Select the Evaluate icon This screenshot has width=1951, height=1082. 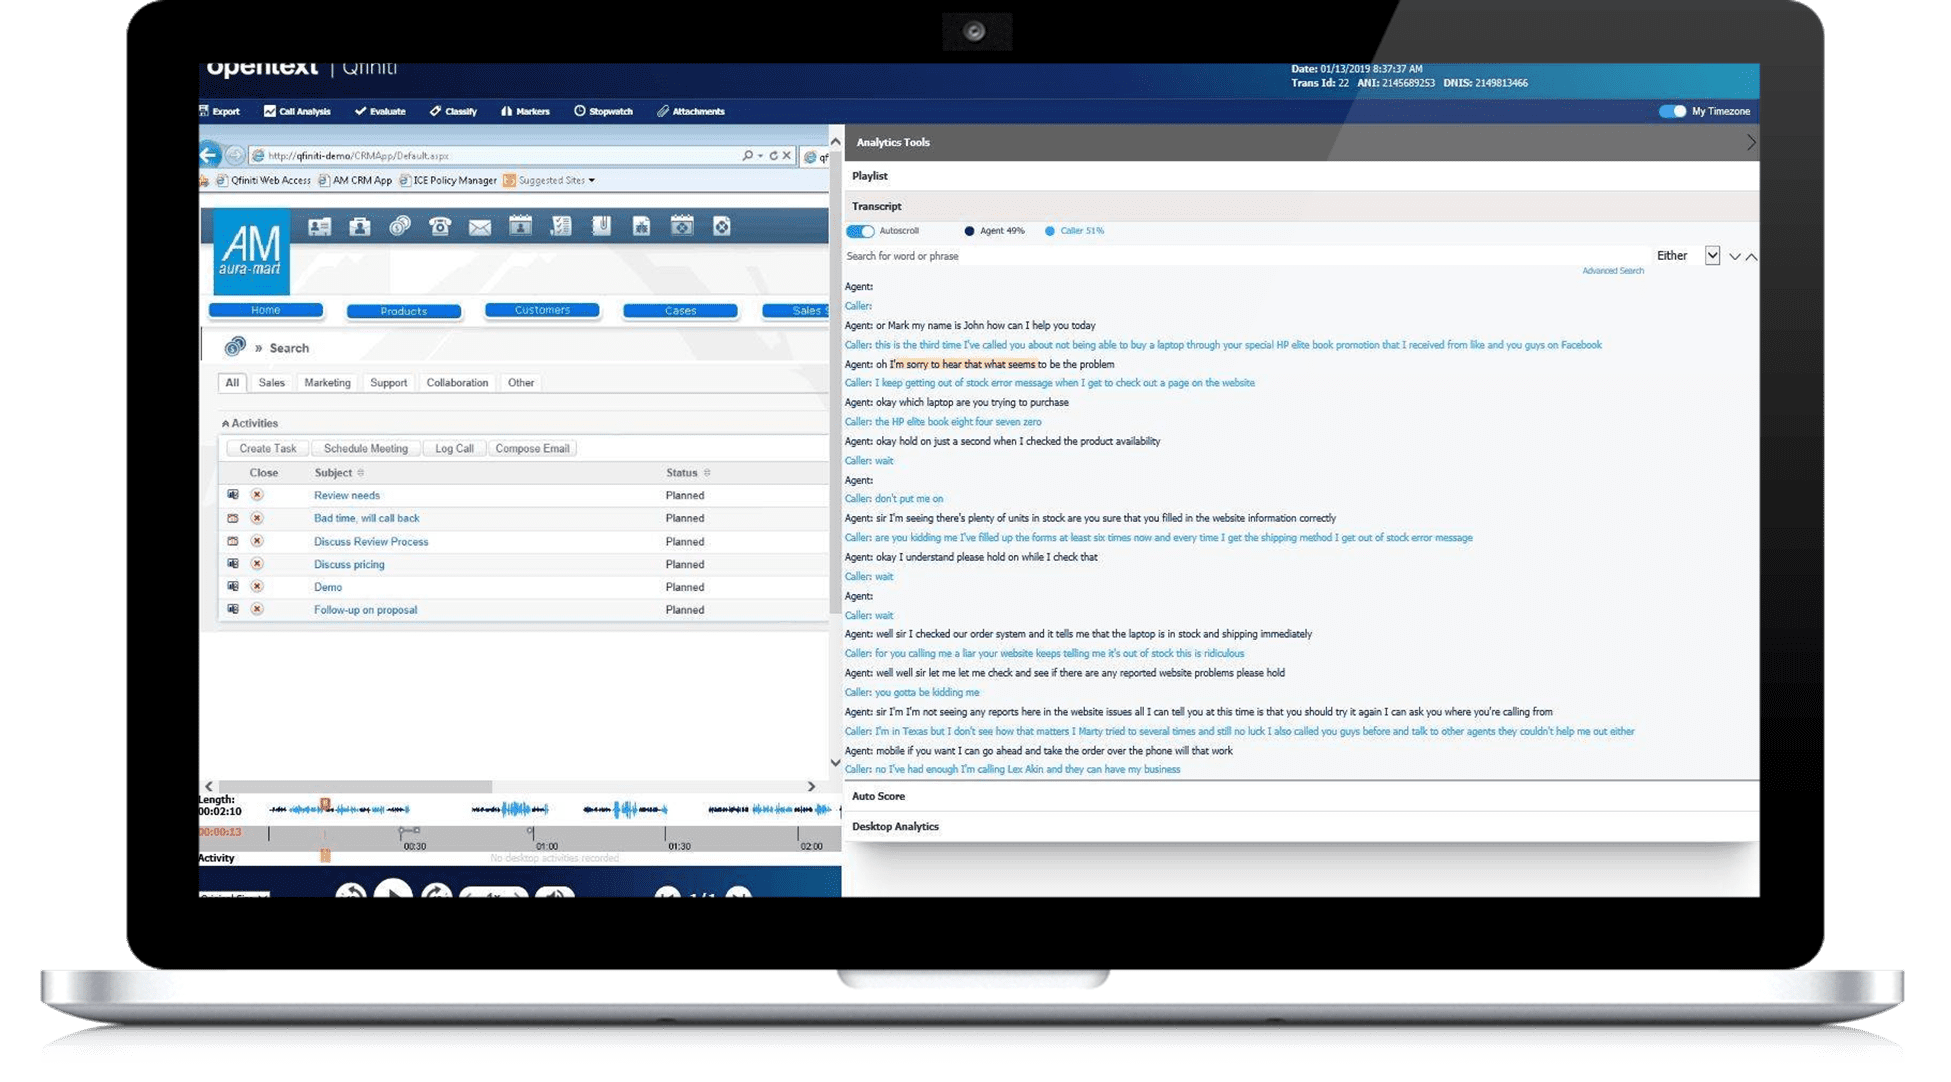tap(380, 111)
